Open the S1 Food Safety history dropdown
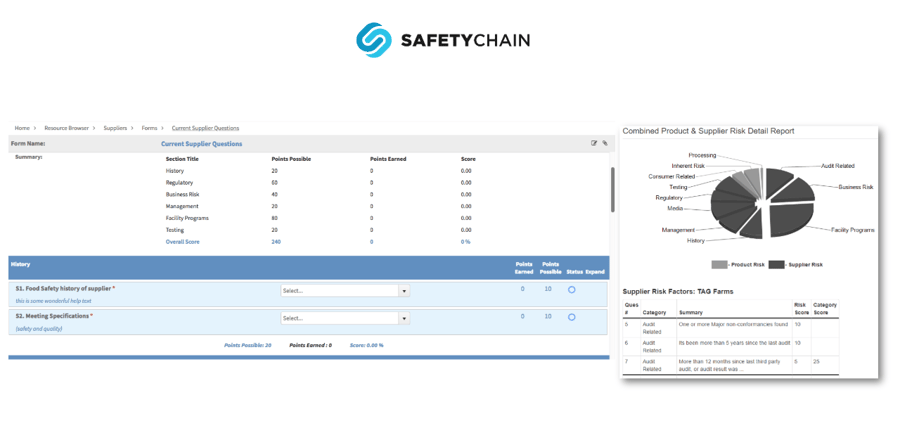This screenshot has height=437, width=900. [x=345, y=291]
